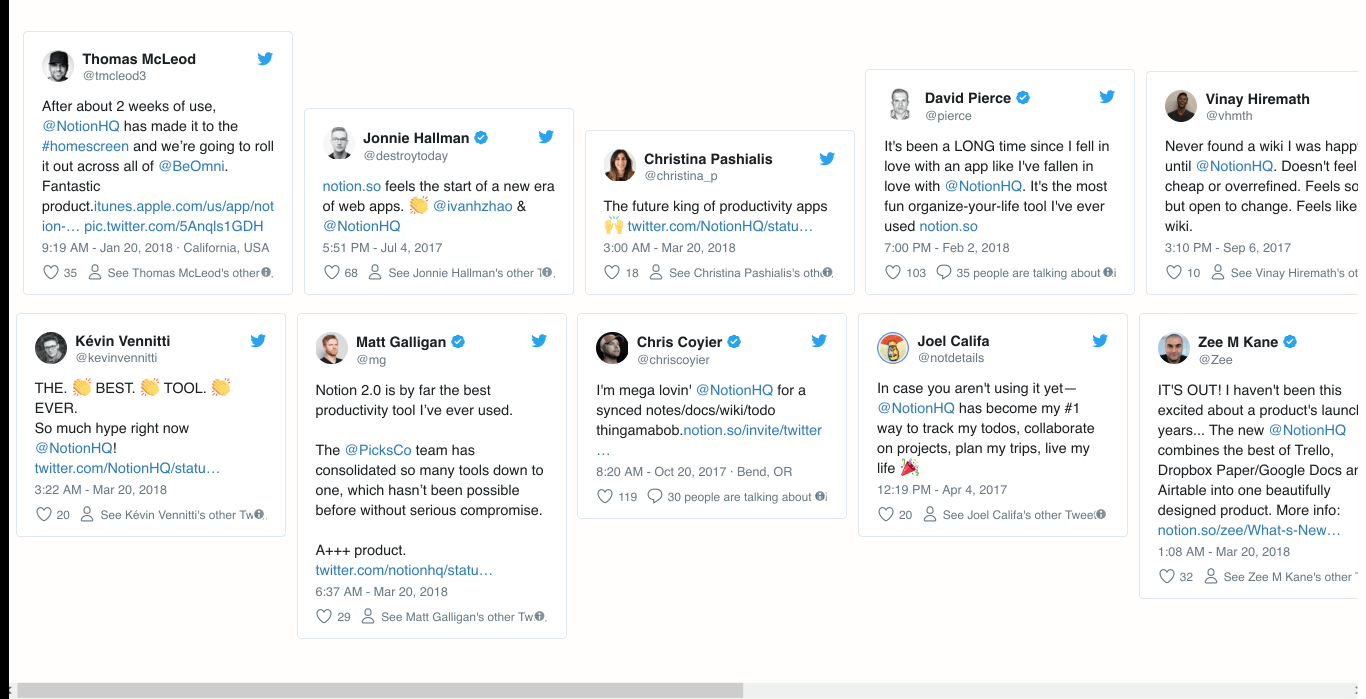Screen dimensions: 1366x699
Task: Click the info icon on David Pierce's card
Action: pos(1108,272)
